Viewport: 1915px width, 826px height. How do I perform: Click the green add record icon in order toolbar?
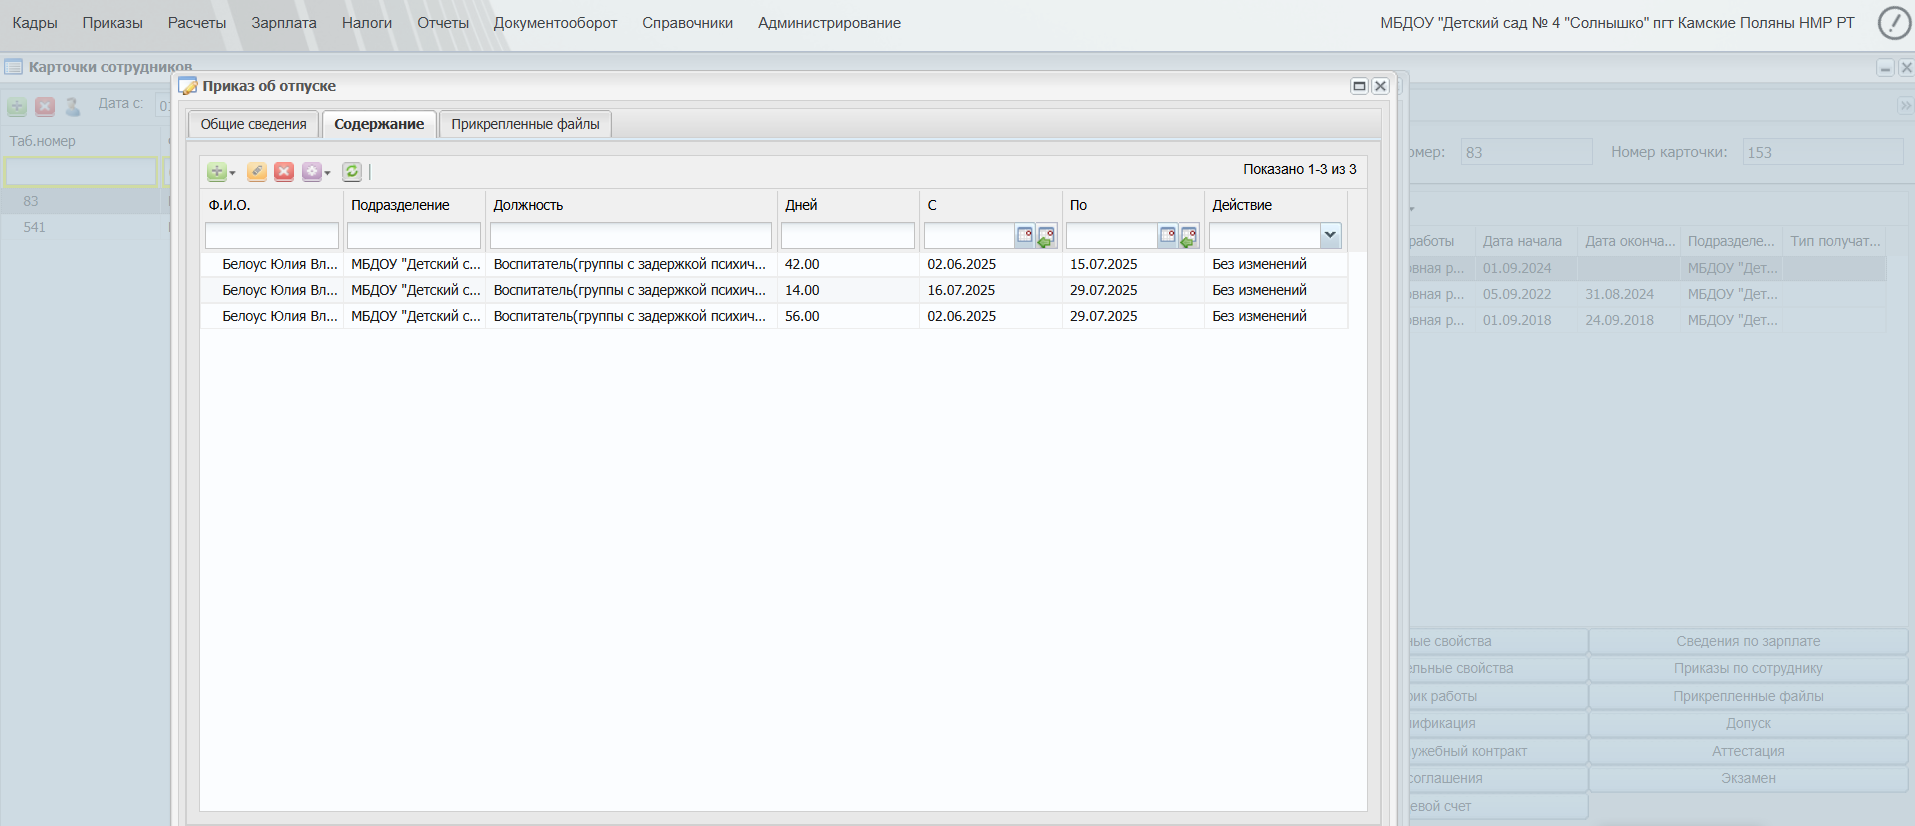(216, 172)
